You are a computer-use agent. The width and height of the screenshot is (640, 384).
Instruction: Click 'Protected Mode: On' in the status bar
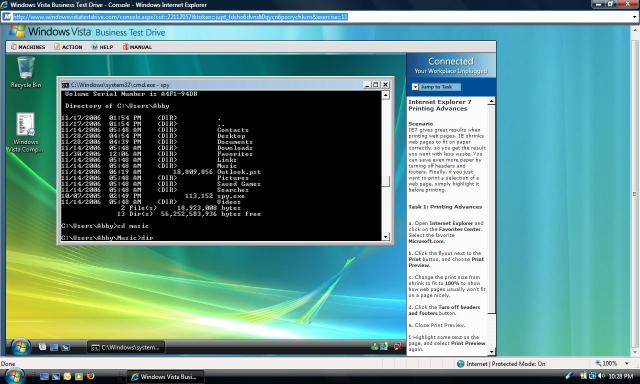[518, 364]
